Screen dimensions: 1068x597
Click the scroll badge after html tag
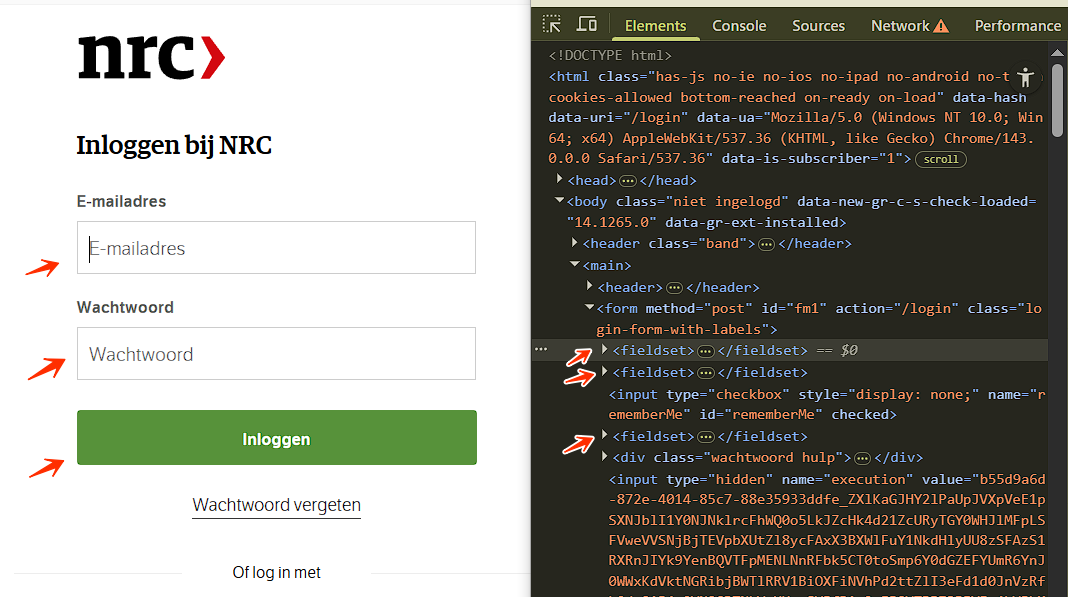click(x=940, y=159)
